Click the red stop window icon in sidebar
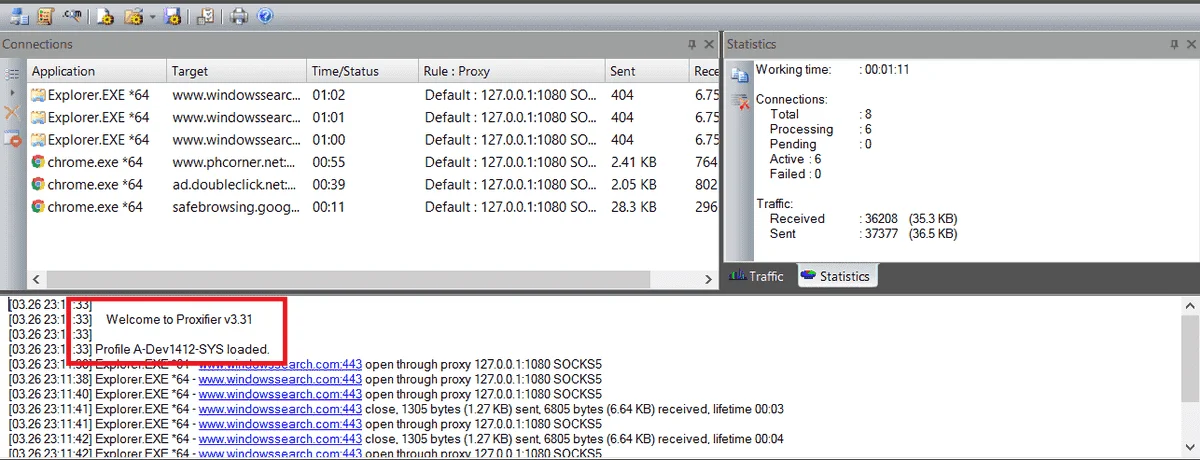The image size is (1200, 460). click(13, 138)
